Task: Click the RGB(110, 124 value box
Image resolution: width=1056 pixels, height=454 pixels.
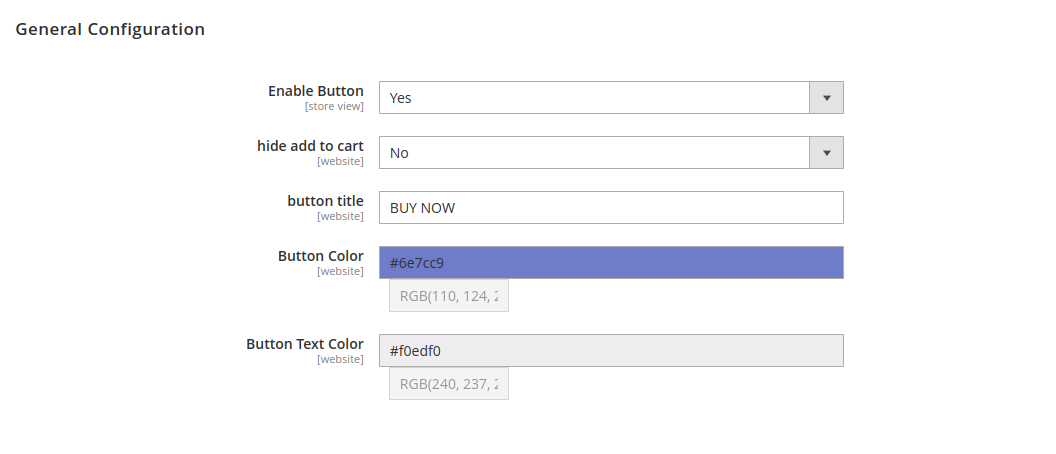Action: click(x=449, y=296)
